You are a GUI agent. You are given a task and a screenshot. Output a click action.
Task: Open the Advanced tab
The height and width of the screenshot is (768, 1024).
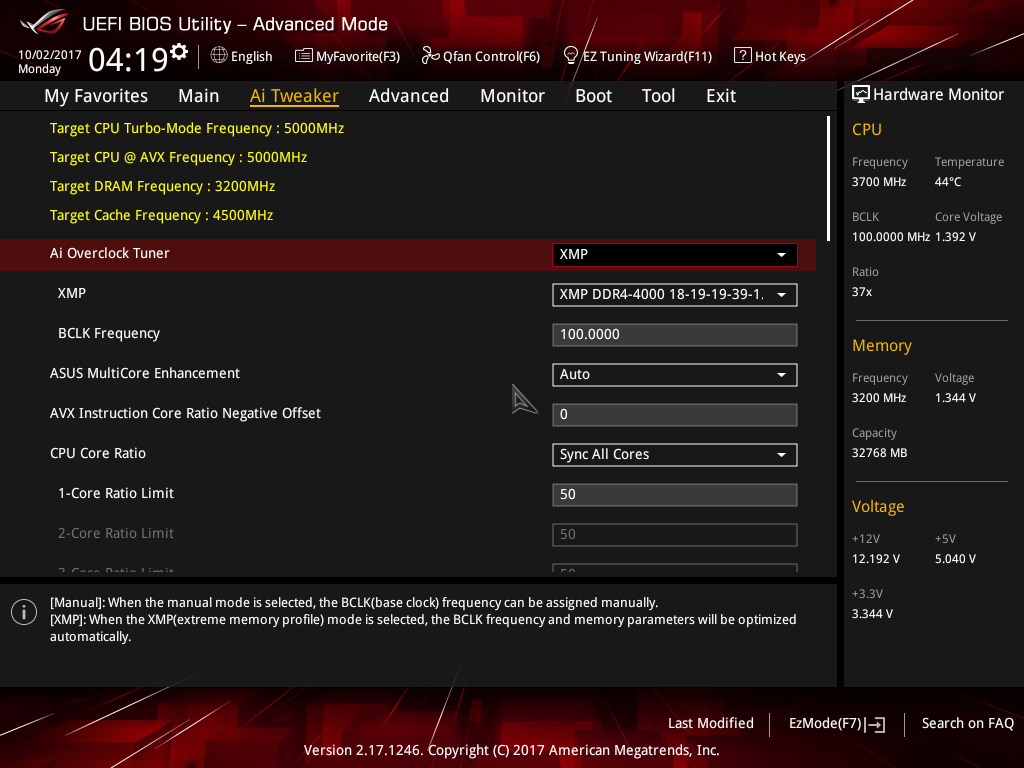pos(409,96)
